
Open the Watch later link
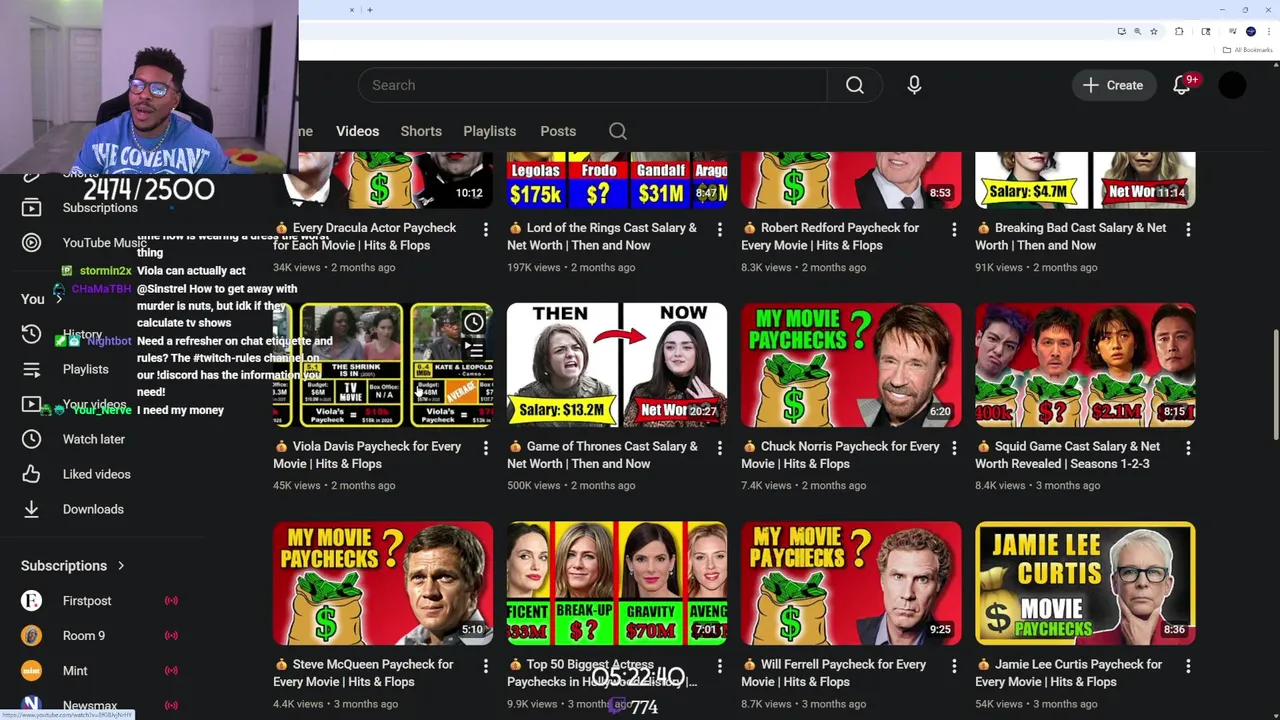click(x=94, y=439)
